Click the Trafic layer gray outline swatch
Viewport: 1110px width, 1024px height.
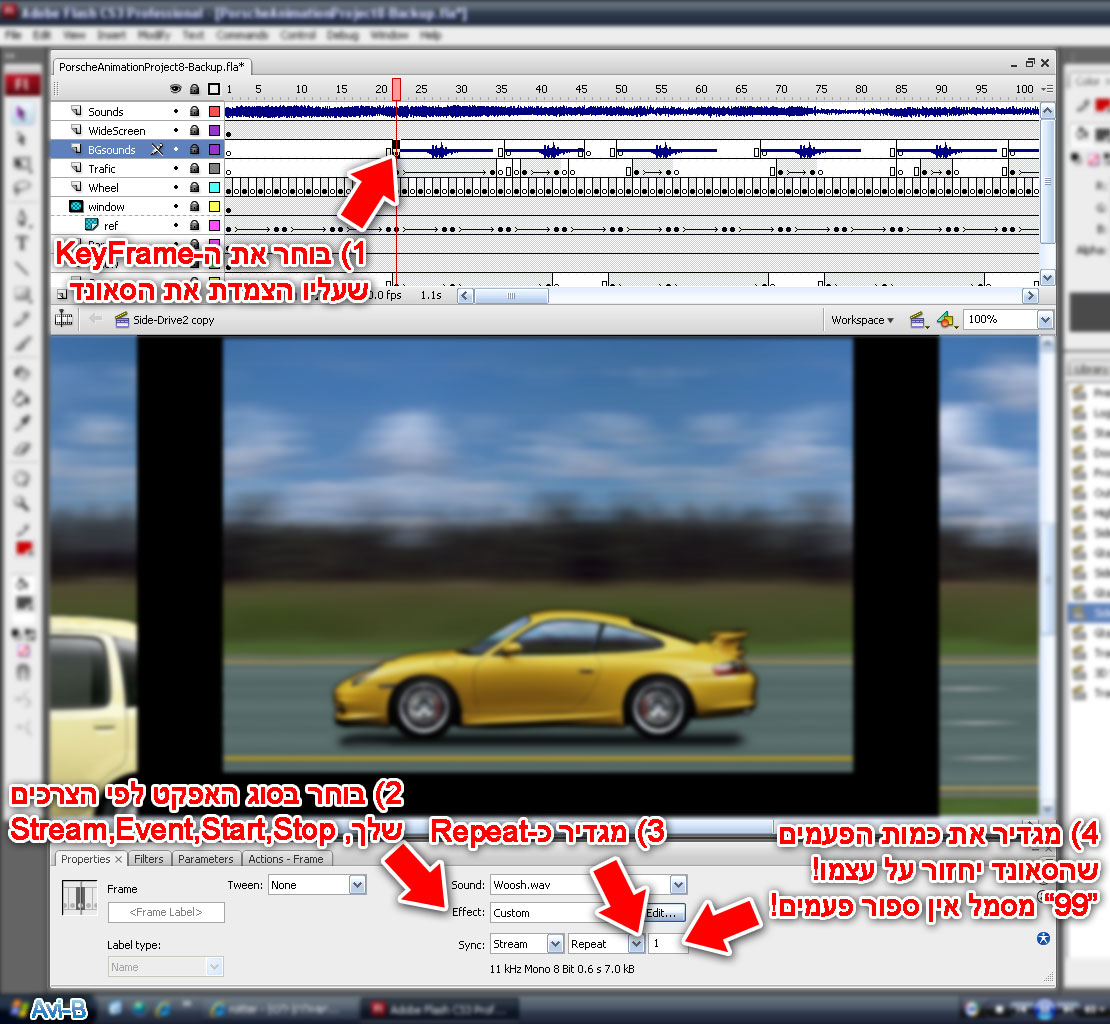pyautogui.click(x=213, y=169)
